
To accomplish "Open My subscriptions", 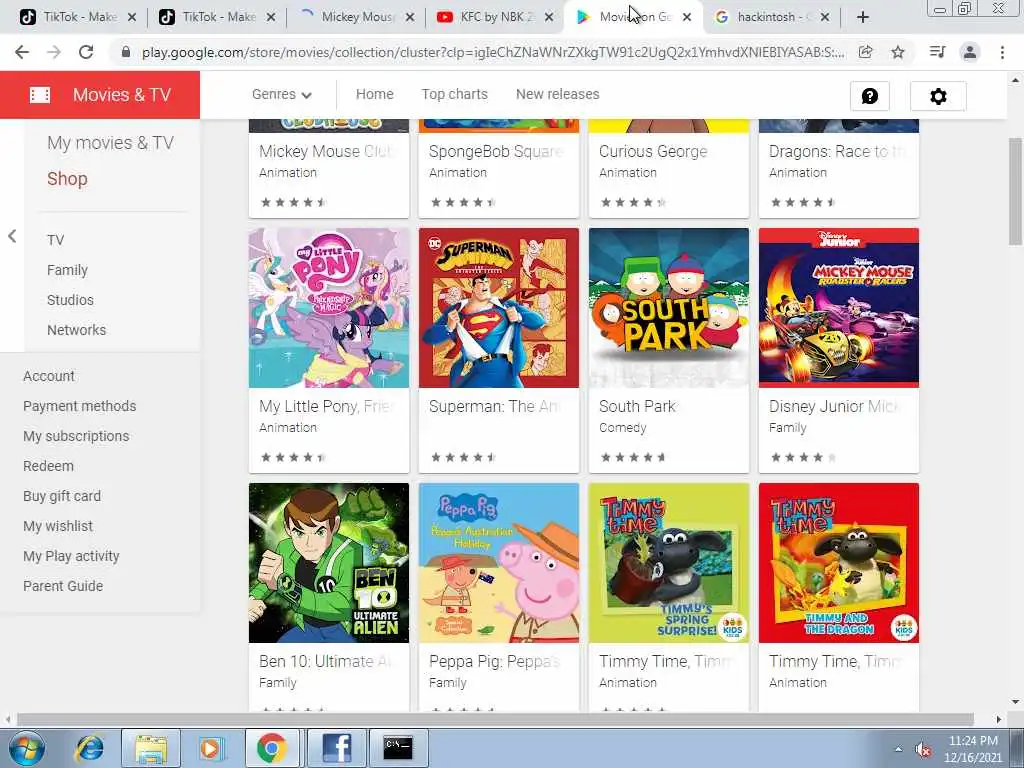I will click(x=76, y=436).
